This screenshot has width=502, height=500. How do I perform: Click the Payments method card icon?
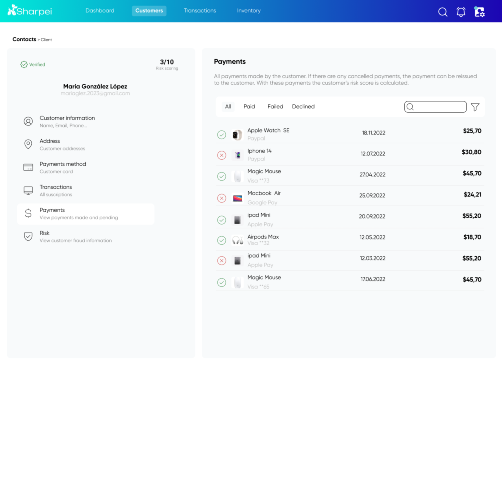(x=28, y=167)
